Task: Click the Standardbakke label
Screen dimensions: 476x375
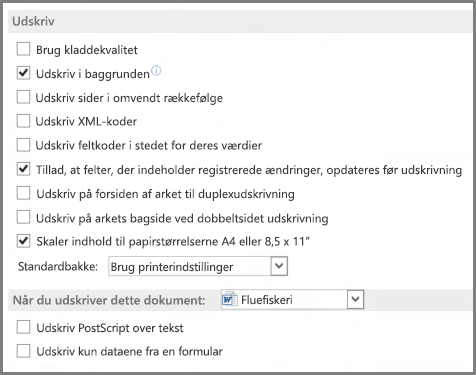Action: (58, 266)
